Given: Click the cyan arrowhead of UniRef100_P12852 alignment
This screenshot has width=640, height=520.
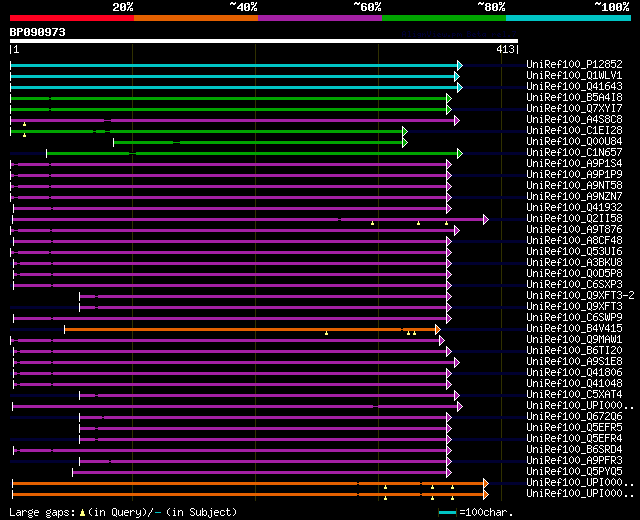Looking at the screenshot, I should [460, 65].
